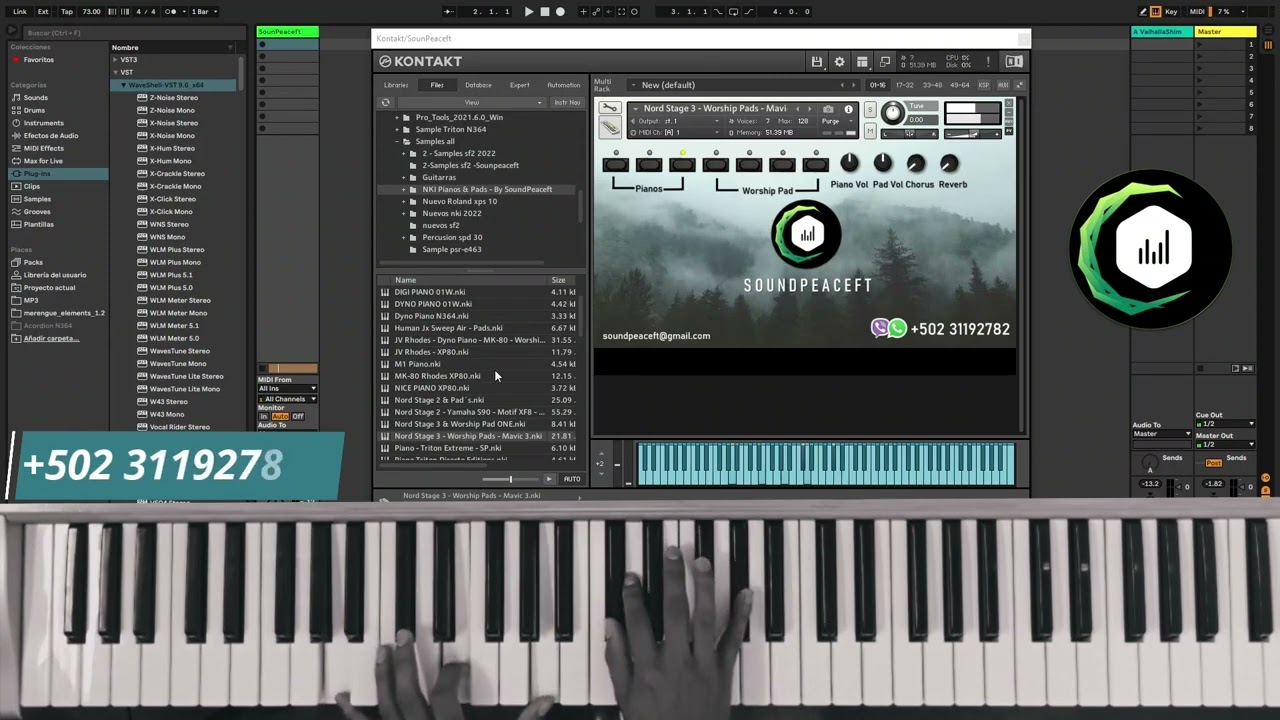Image resolution: width=1280 pixels, height=720 pixels.
Task: Open the MIDI Ch dropdown
Action: pyautogui.click(x=677, y=132)
